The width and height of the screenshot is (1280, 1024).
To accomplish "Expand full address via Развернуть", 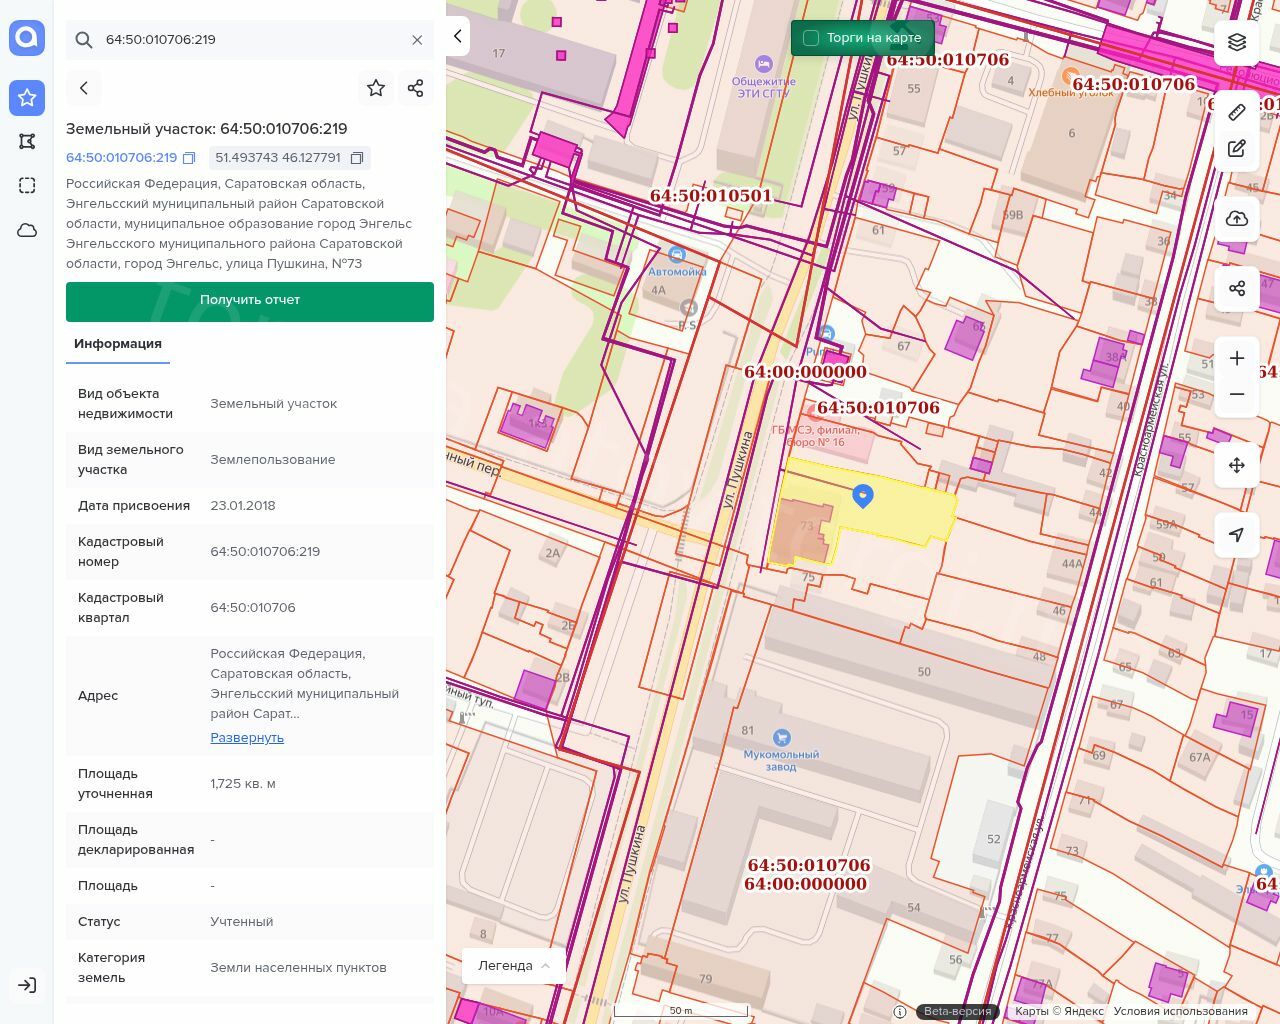I will coord(247,738).
